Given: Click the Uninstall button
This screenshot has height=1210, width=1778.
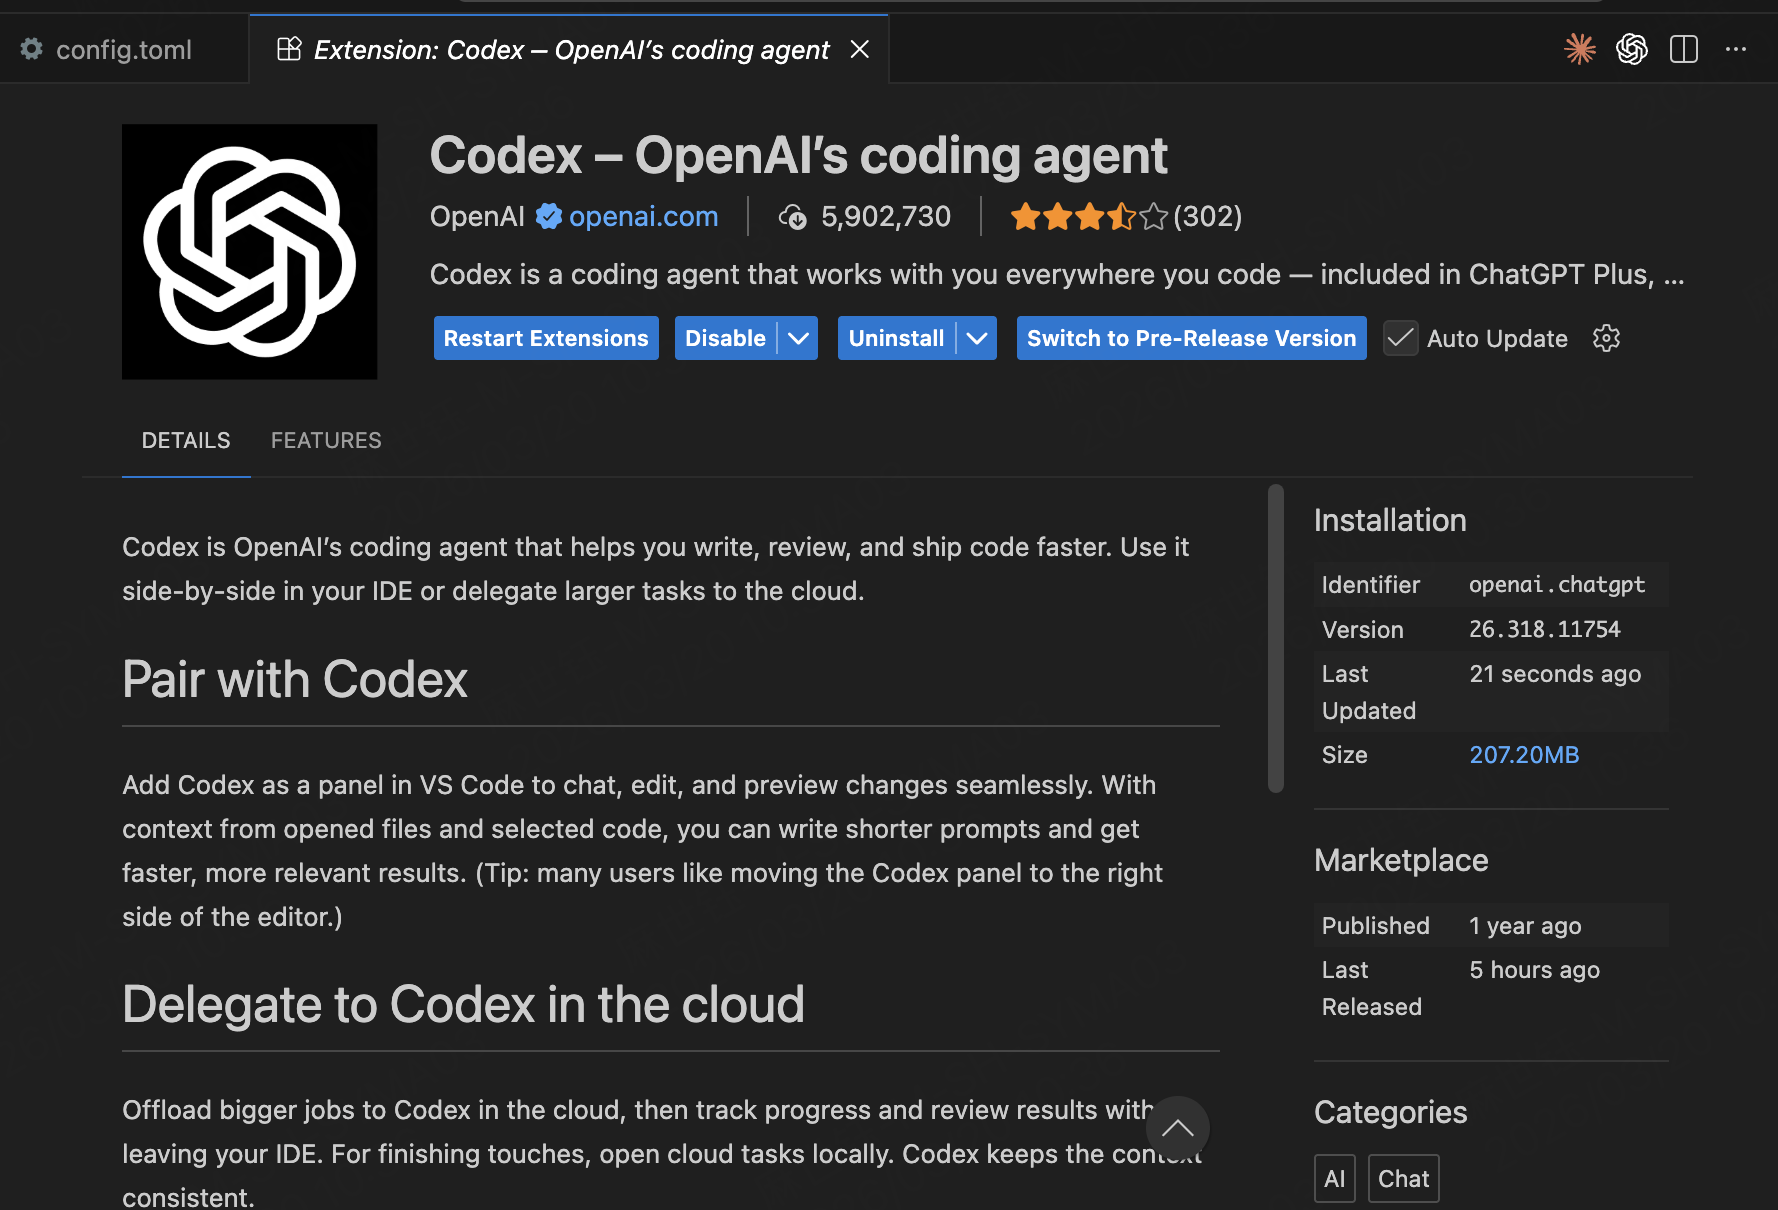Looking at the screenshot, I should [896, 338].
